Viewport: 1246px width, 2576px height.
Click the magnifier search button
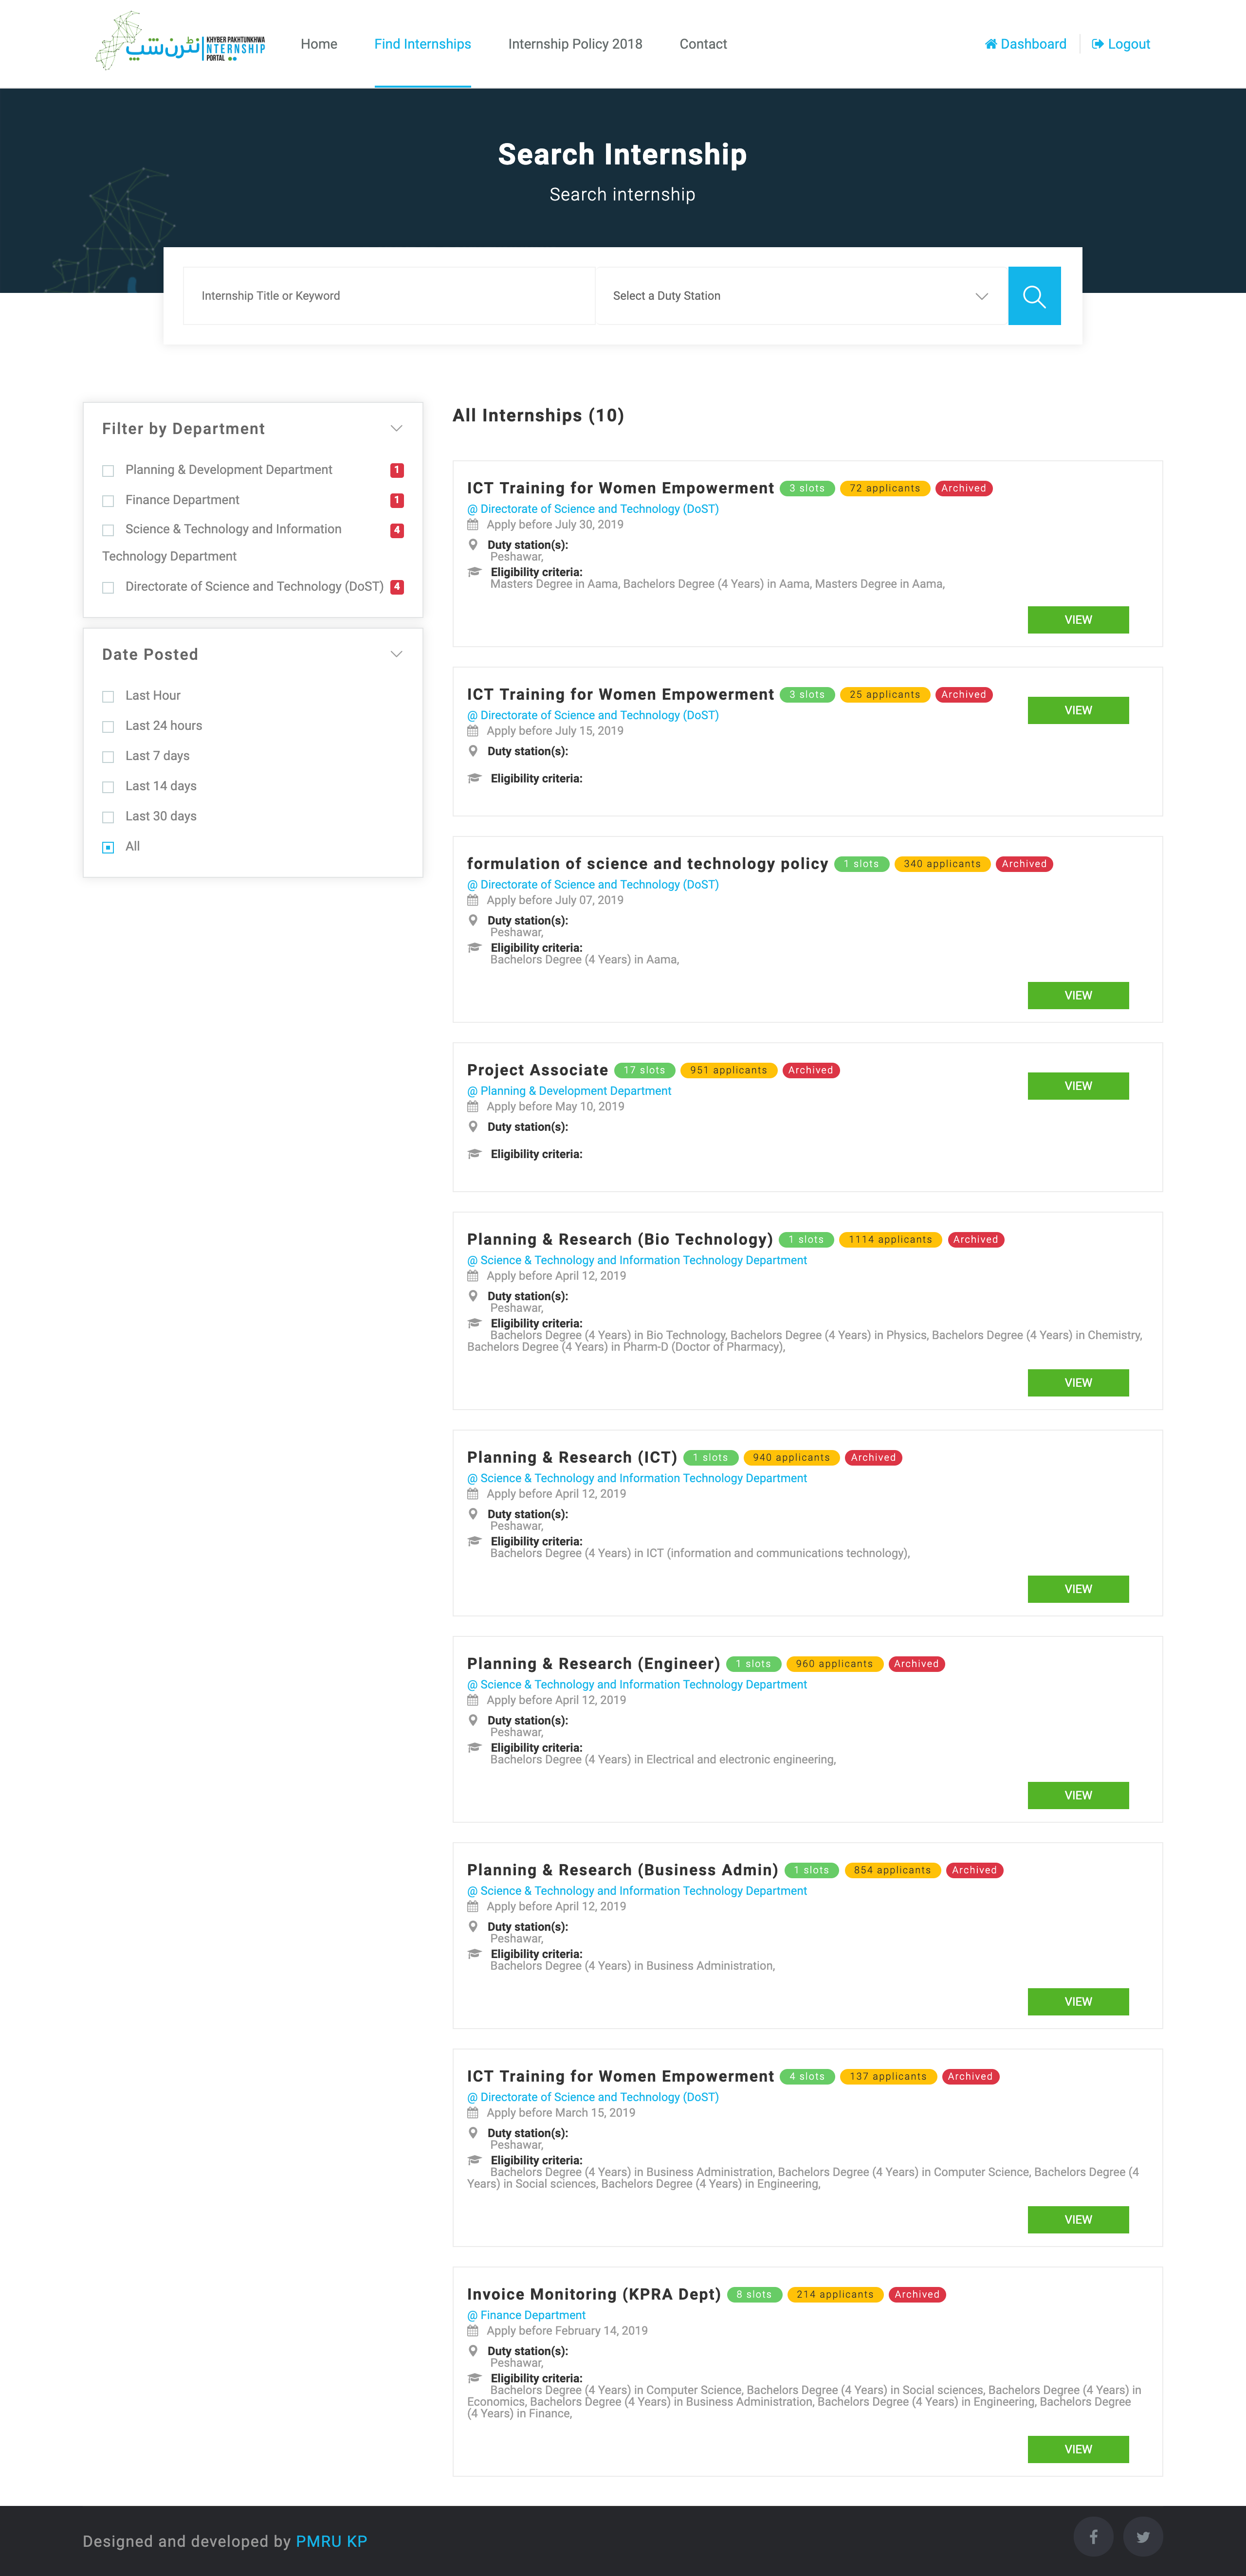(1034, 296)
